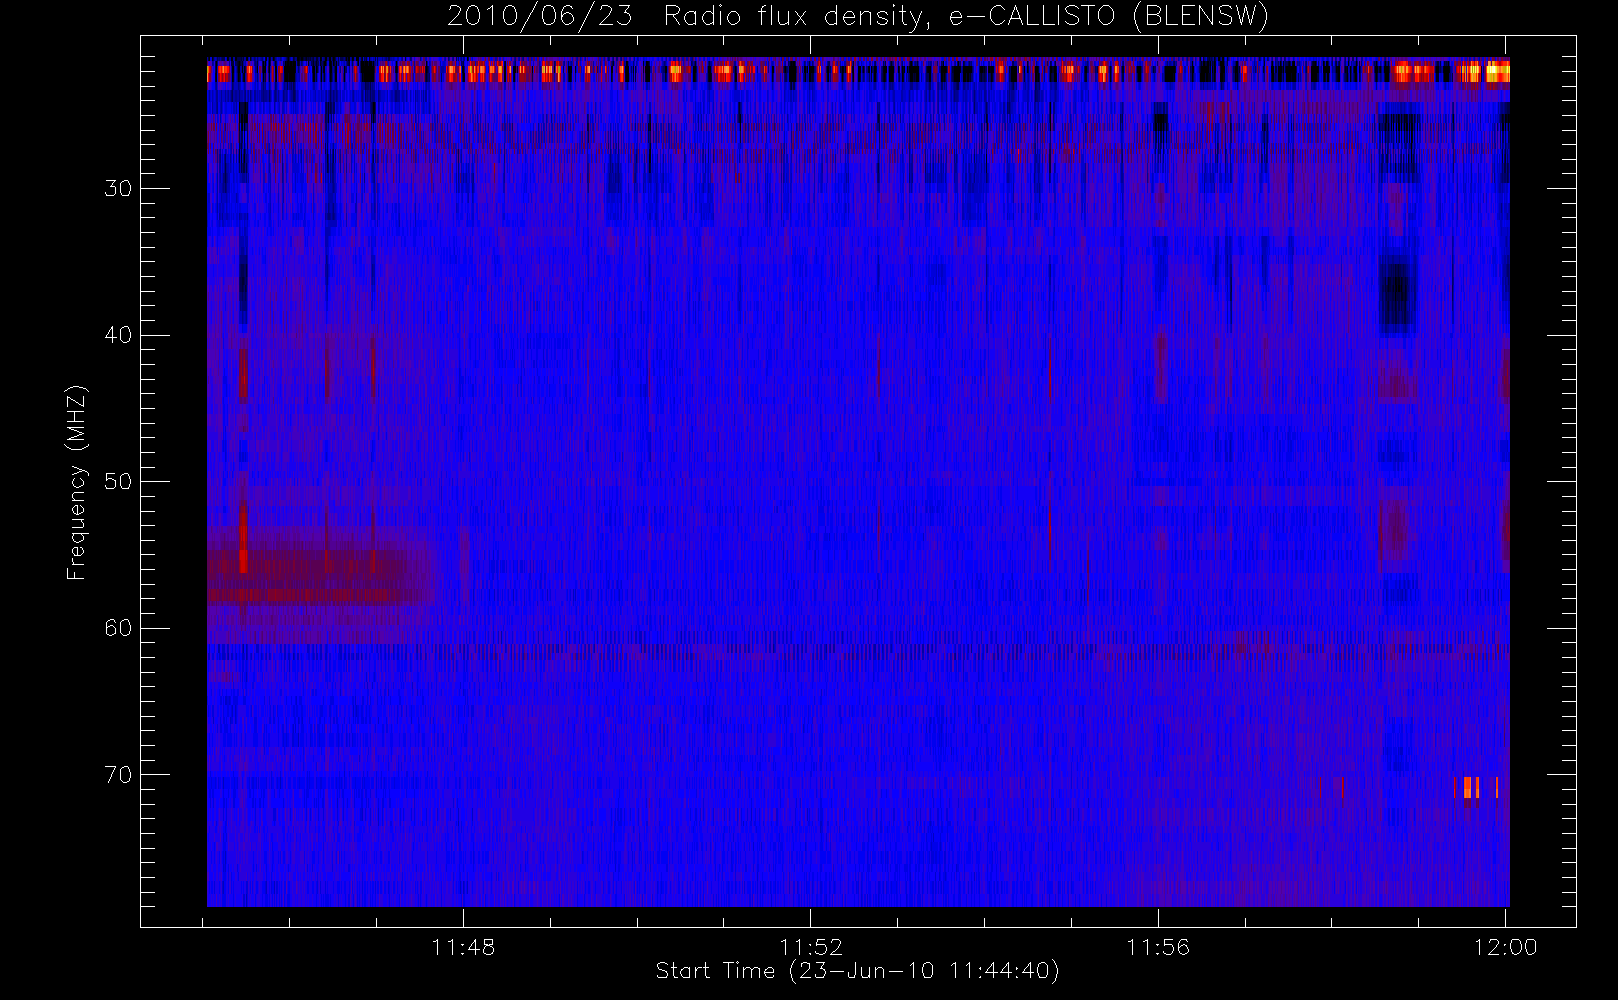Click the '11:52' time tick label
1618x1000 pixels.
tap(811, 947)
